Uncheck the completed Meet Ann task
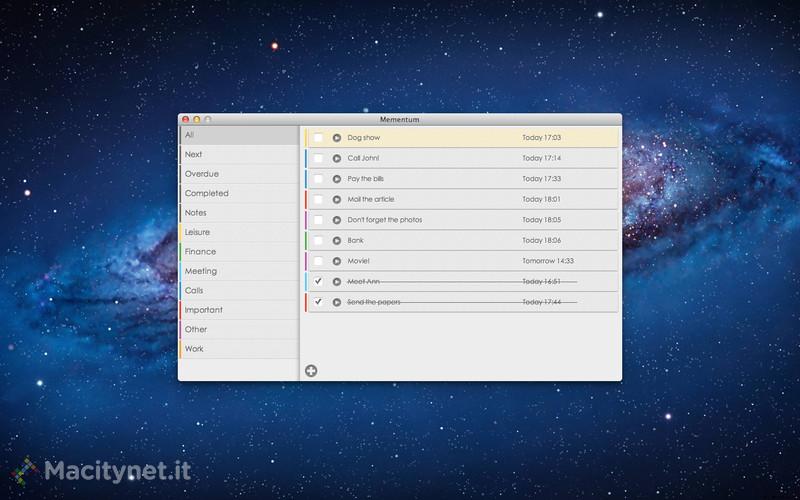Screen dimensions: 800x500 click(x=318, y=281)
